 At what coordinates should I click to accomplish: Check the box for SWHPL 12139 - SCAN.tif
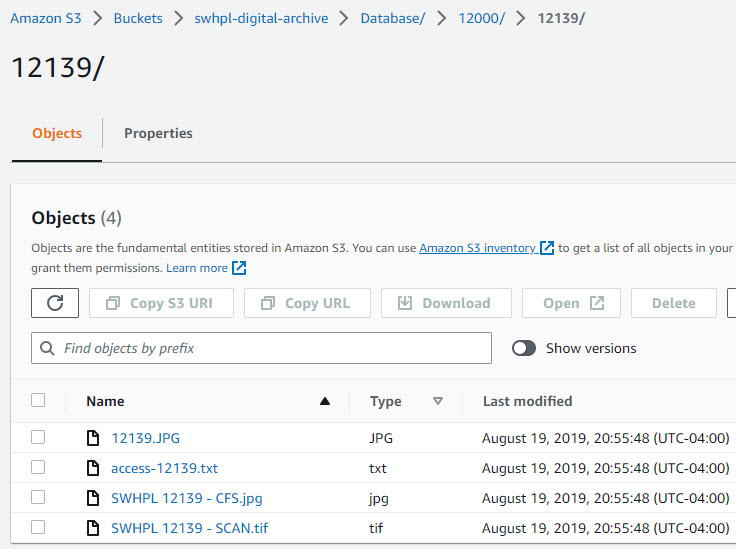tap(38, 527)
